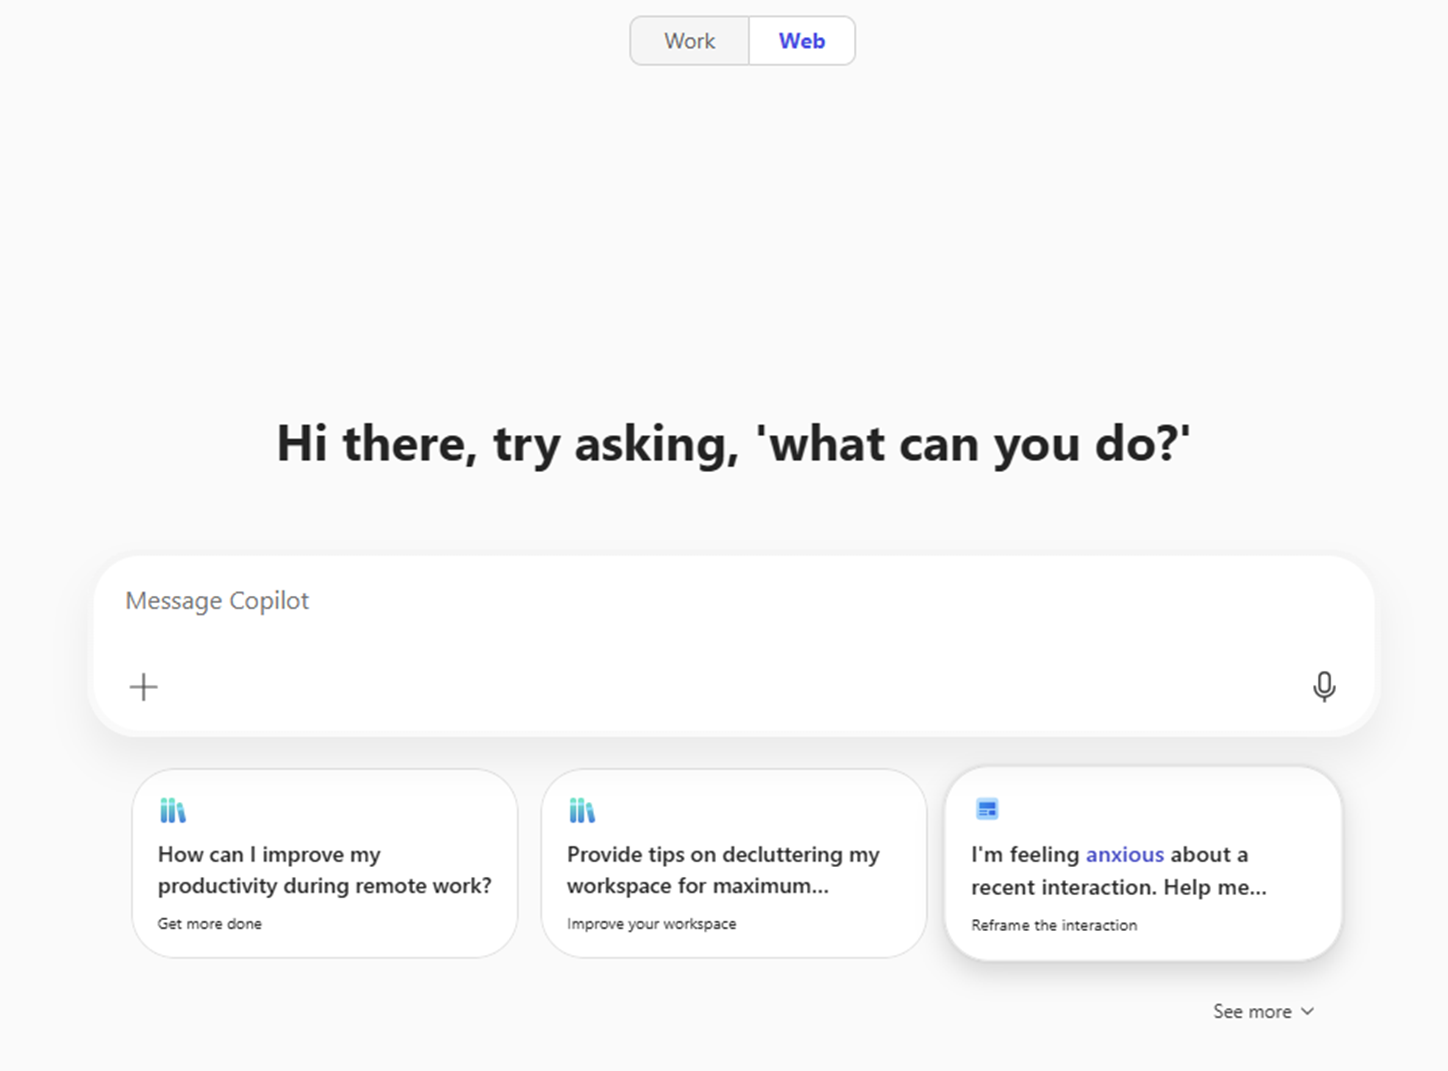Click the 'Get more done' caption
Viewport: 1448px width, 1071px height.
[210, 924]
